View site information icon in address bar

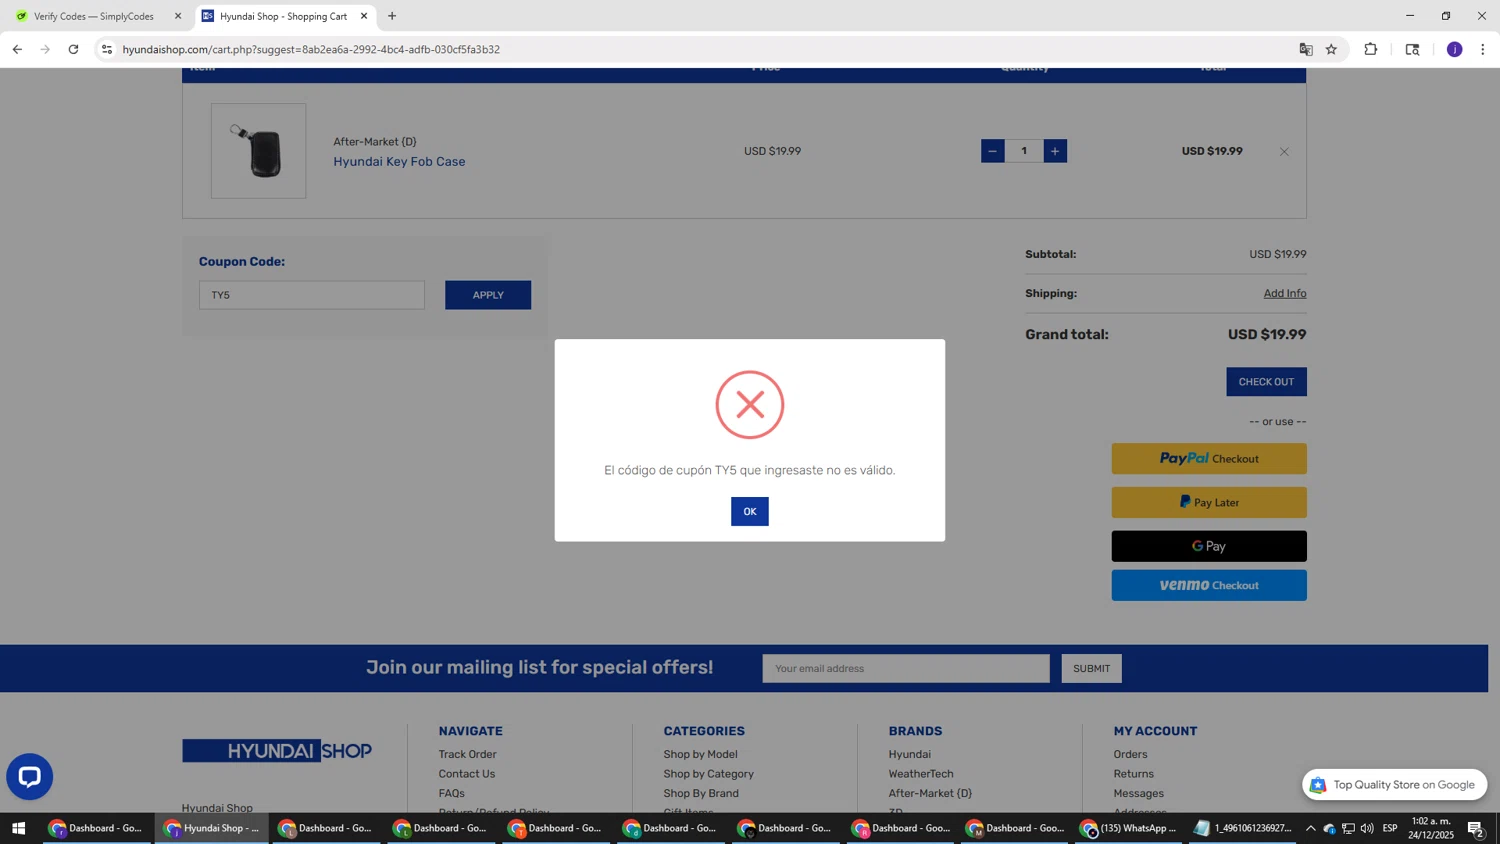coord(107,49)
